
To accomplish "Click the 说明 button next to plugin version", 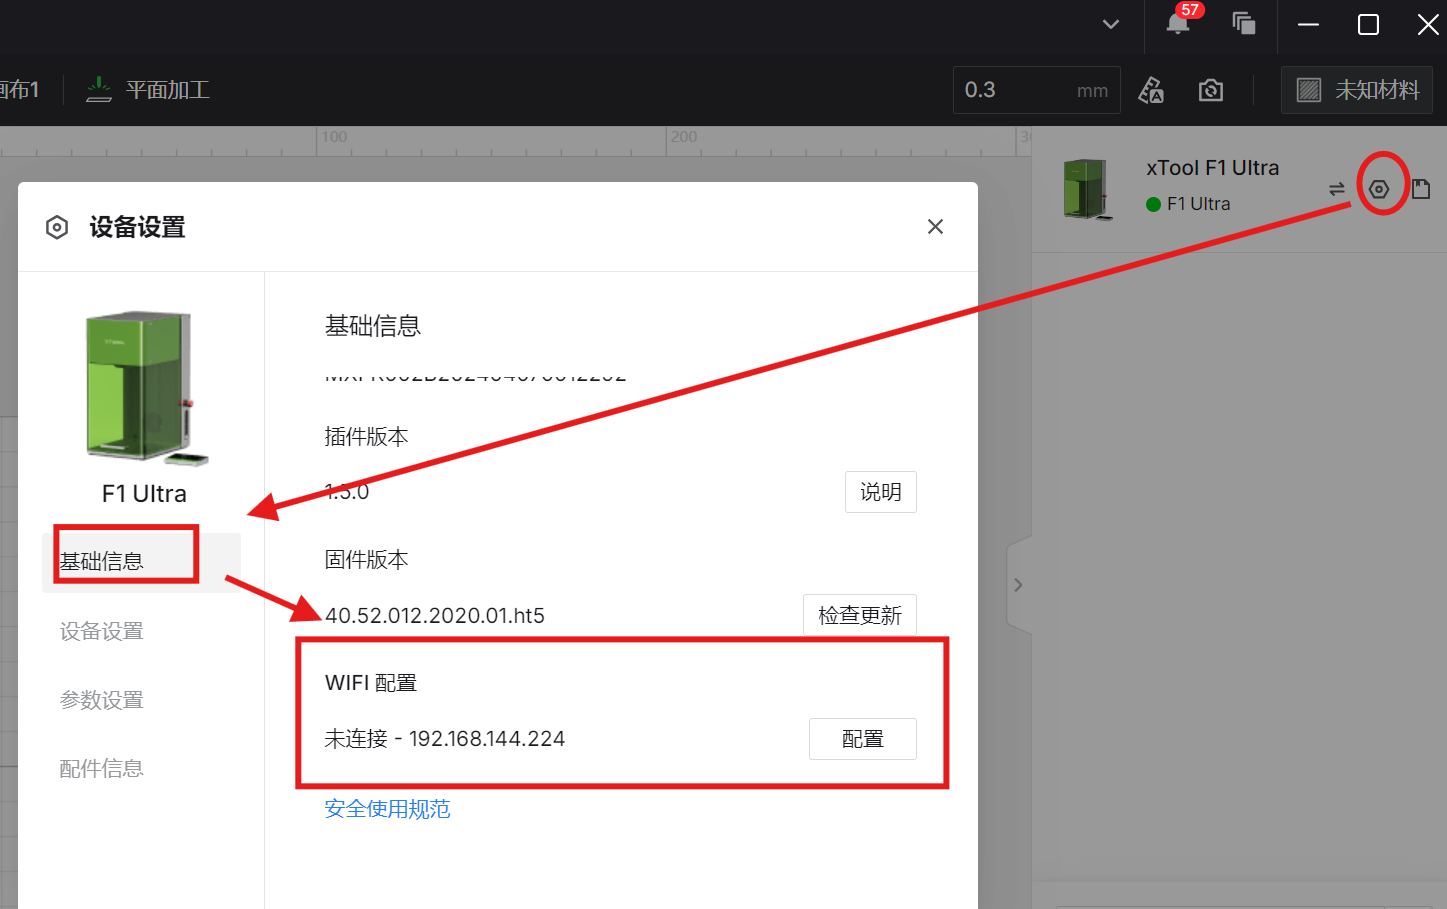I will coord(881,492).
